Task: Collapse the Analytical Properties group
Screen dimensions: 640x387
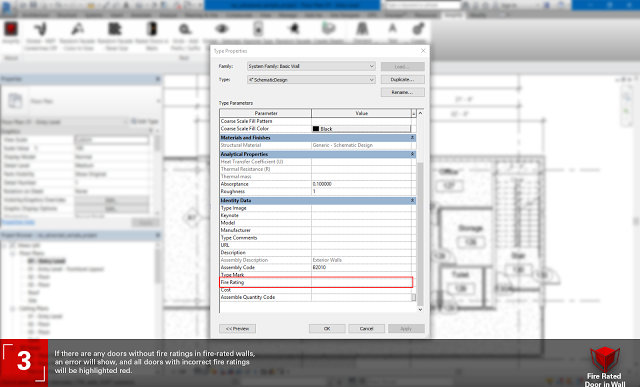Action: (413, 154)
